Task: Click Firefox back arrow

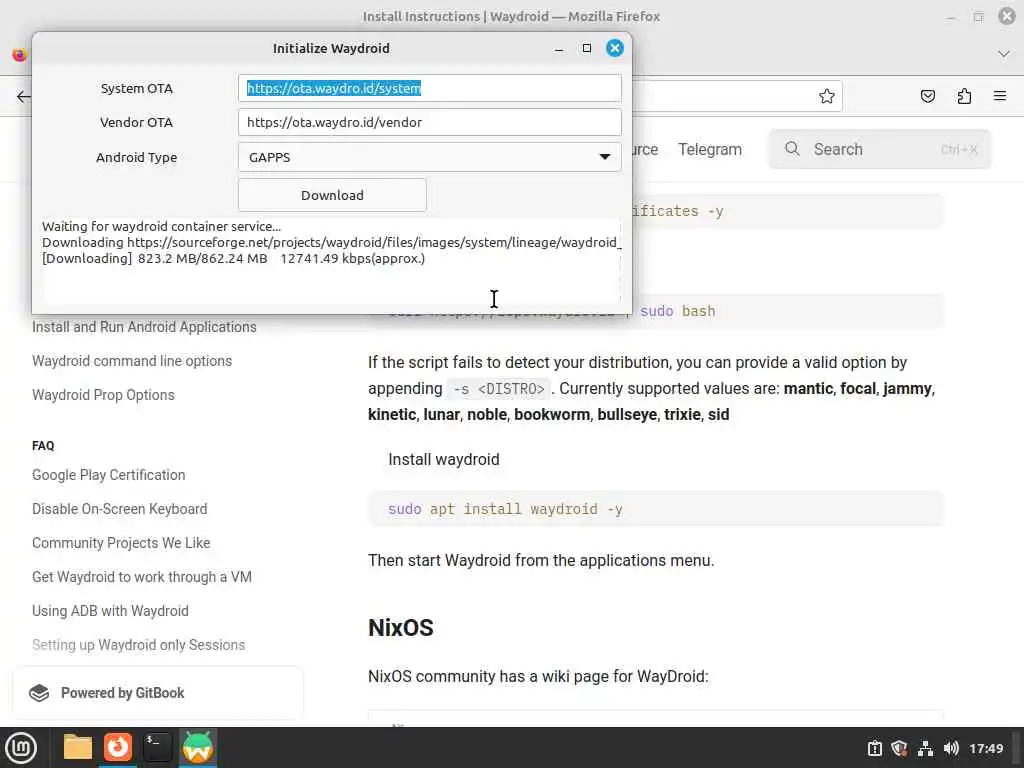Action: point(24,97)
